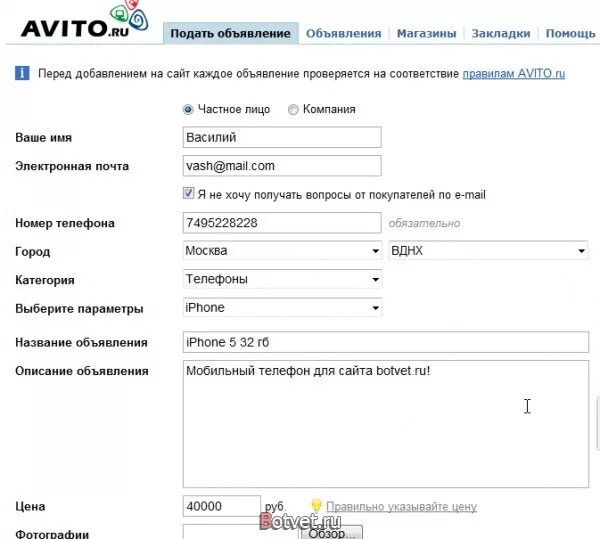Open the Телефоны category dropdown
Viewport: 600px width, 539px height.
tap(282, 279)
